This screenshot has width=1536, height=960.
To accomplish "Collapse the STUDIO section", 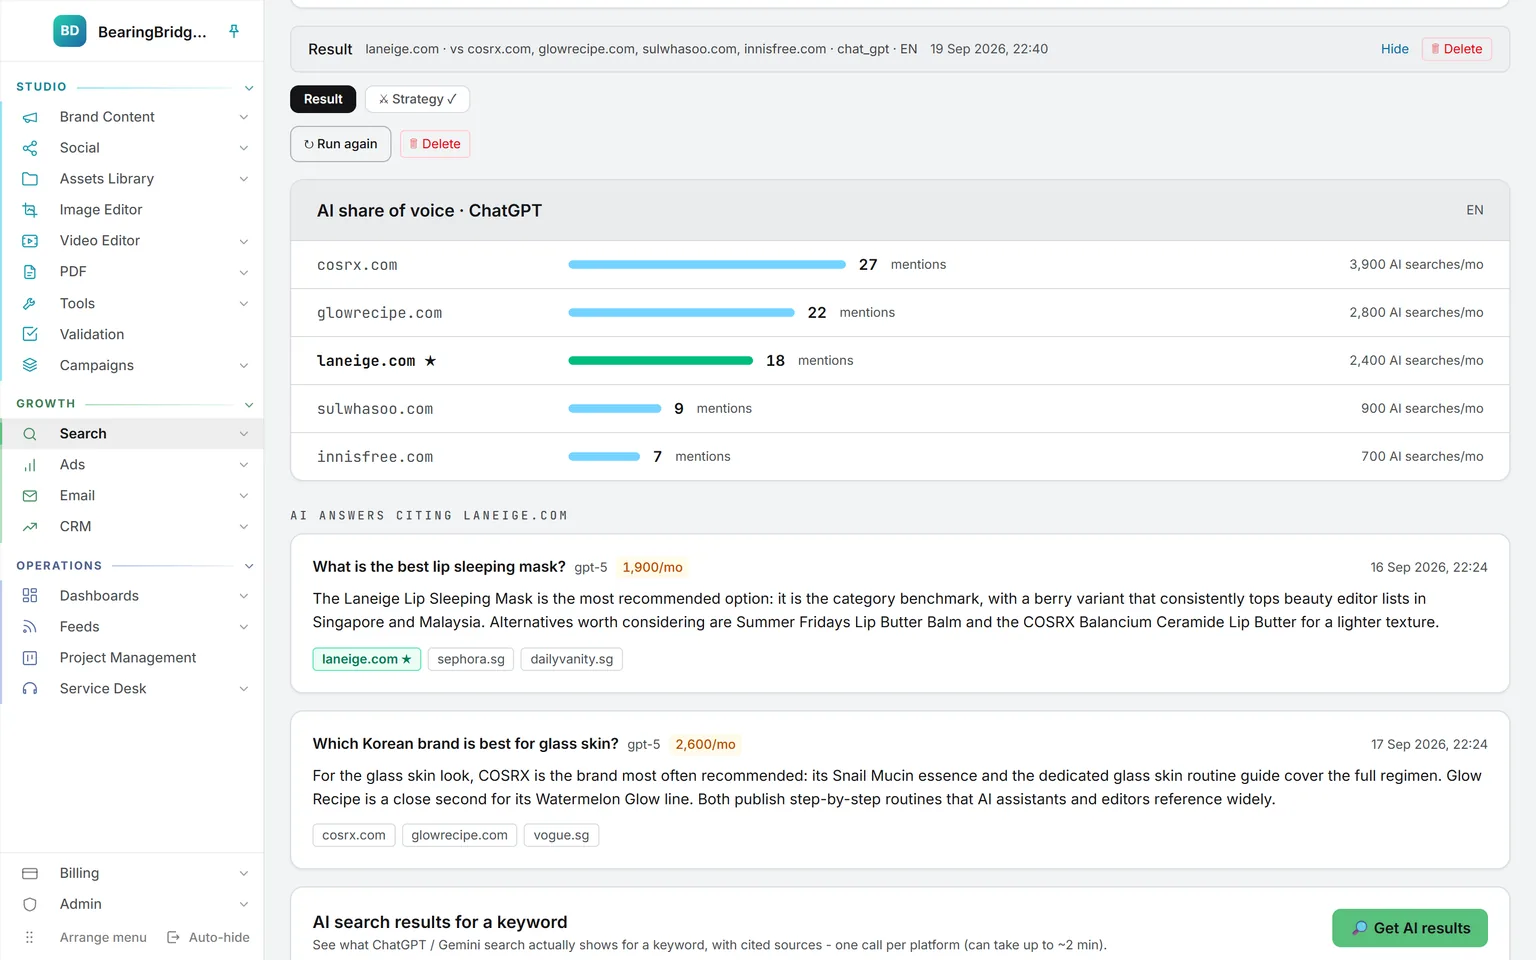I will (249, 88).
